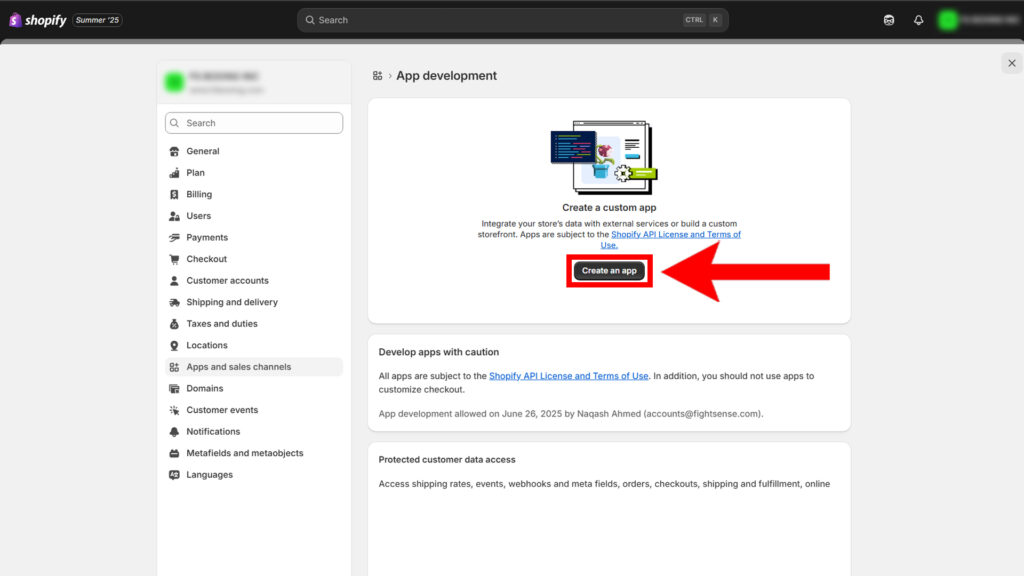Click the Create a custom app title
The width and height of the screenshot is (1024, 576).
click(609, 208)
